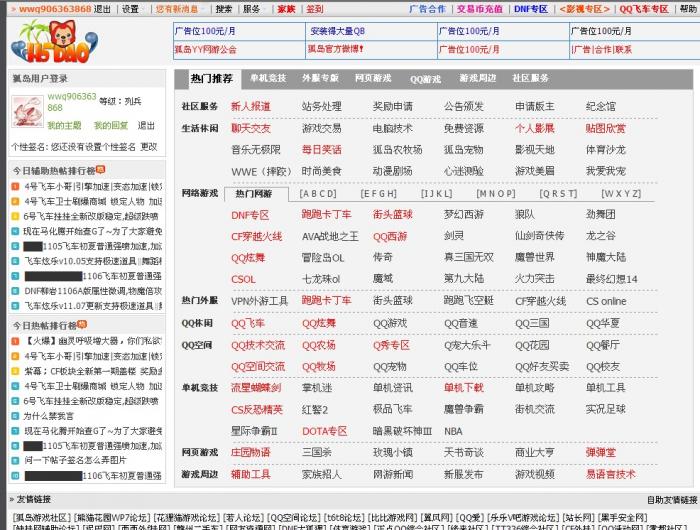Open 我的回复 in user panel
This screenshot has width=700, height=530.
point(111,125)
